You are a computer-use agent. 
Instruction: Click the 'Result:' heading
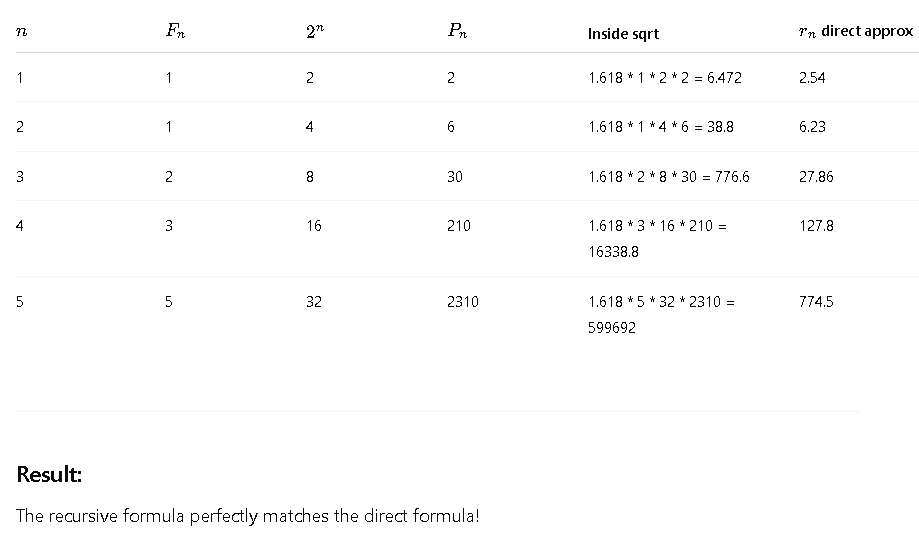coord(49,474)
